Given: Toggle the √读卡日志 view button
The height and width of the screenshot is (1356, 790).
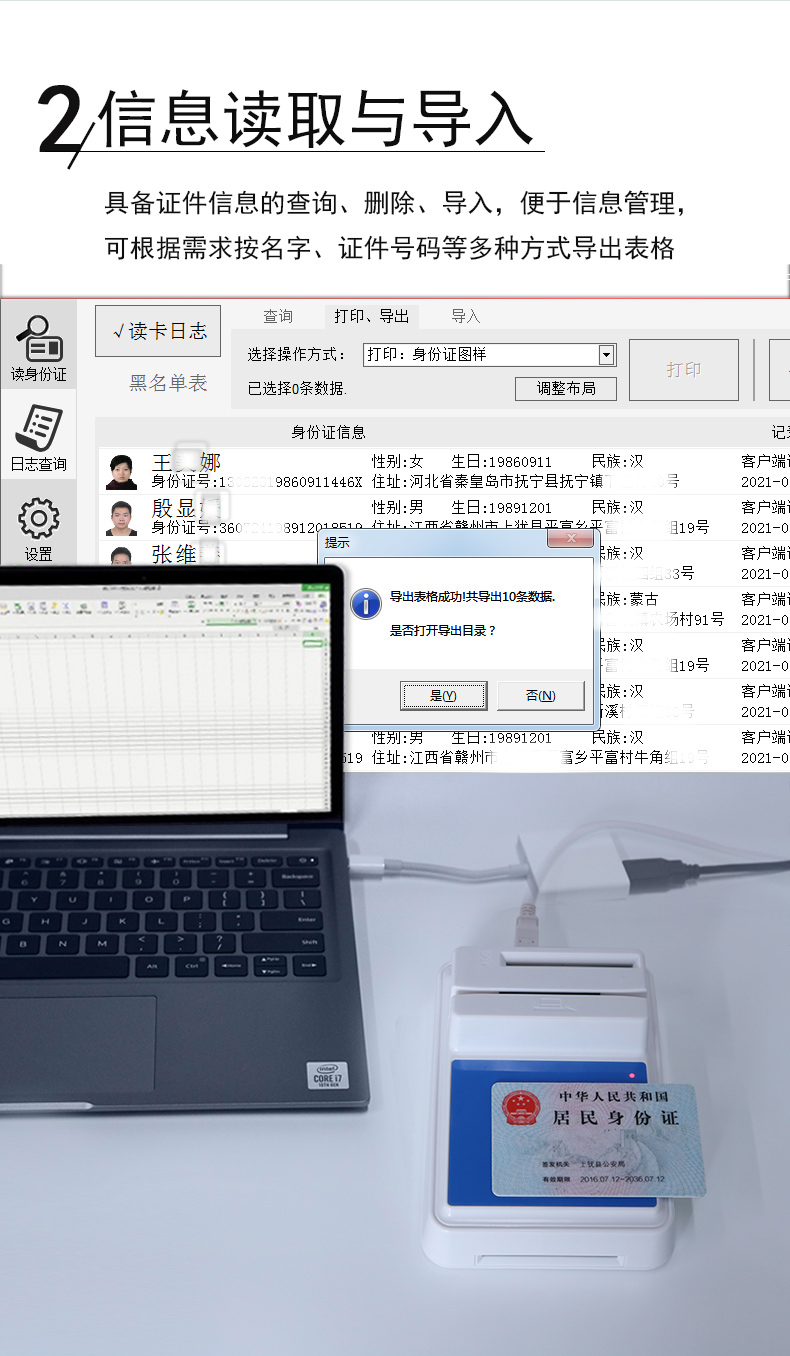Looking at the screenshot, I should pyautogui.click(x=158, y=331).
